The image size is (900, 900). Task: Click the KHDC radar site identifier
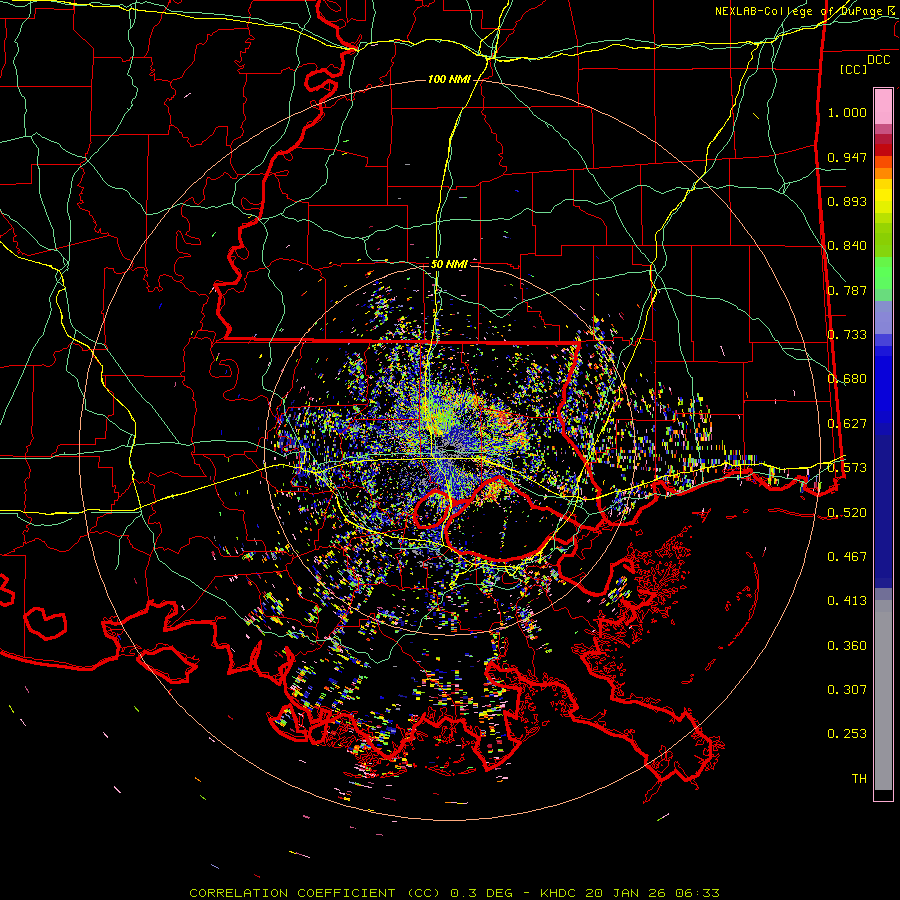559,893
